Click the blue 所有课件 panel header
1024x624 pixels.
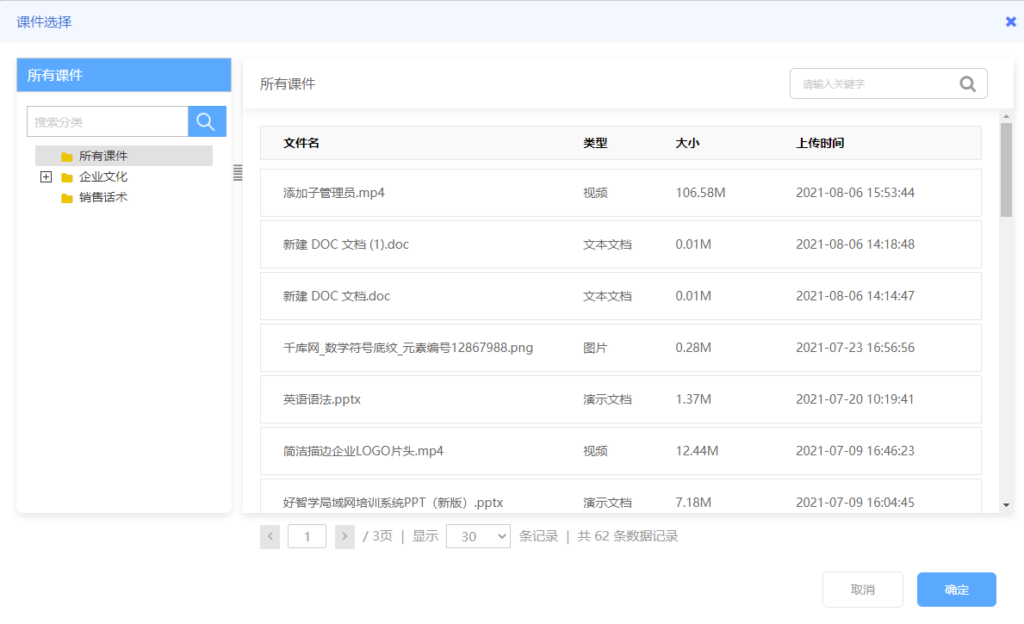[124, 75]
